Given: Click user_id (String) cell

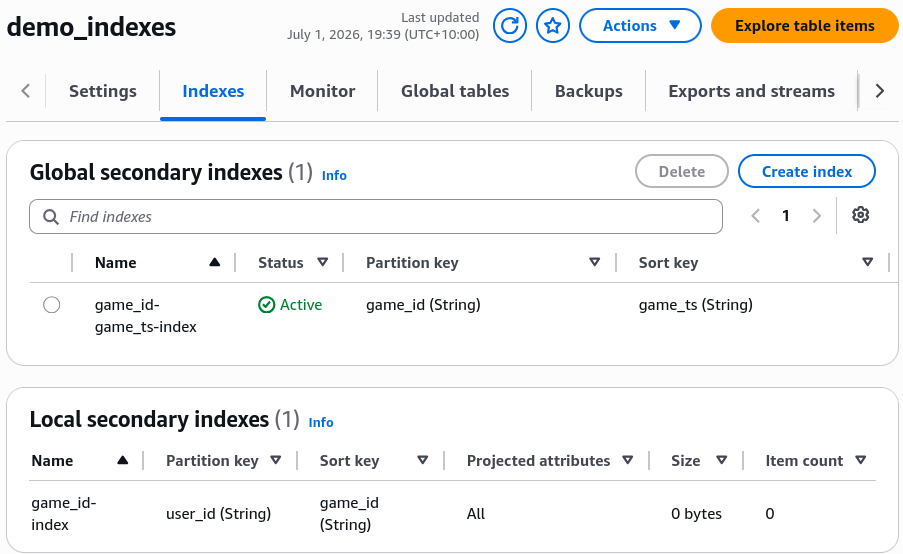Looking at the screenshot, I should [x=218, y=514].
